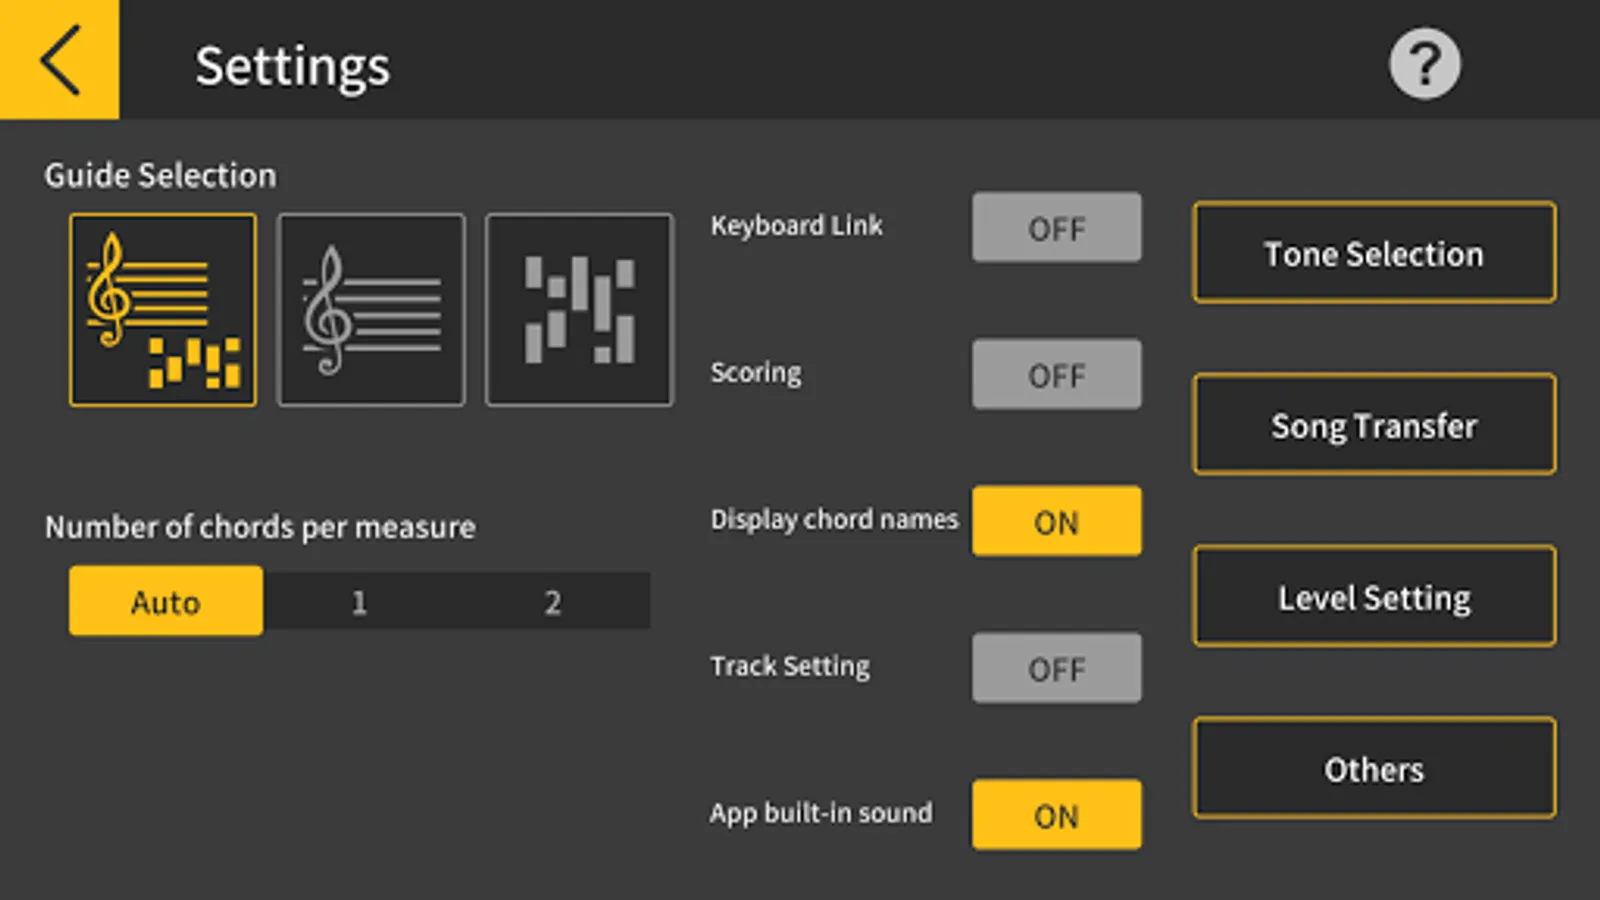Screen dimensions: 1600x900
Task: Toggle the Keyboard Link switch
Action: pos(1056,228)
